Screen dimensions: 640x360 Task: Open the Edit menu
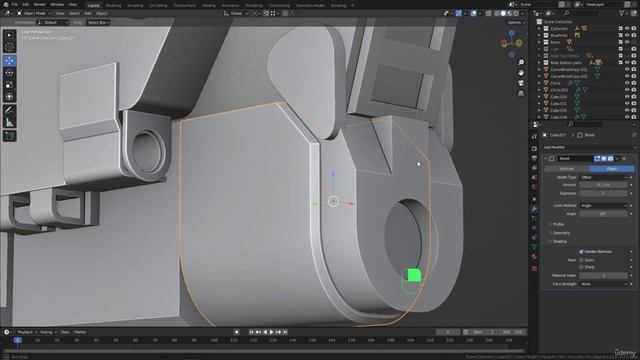[26, 4]
